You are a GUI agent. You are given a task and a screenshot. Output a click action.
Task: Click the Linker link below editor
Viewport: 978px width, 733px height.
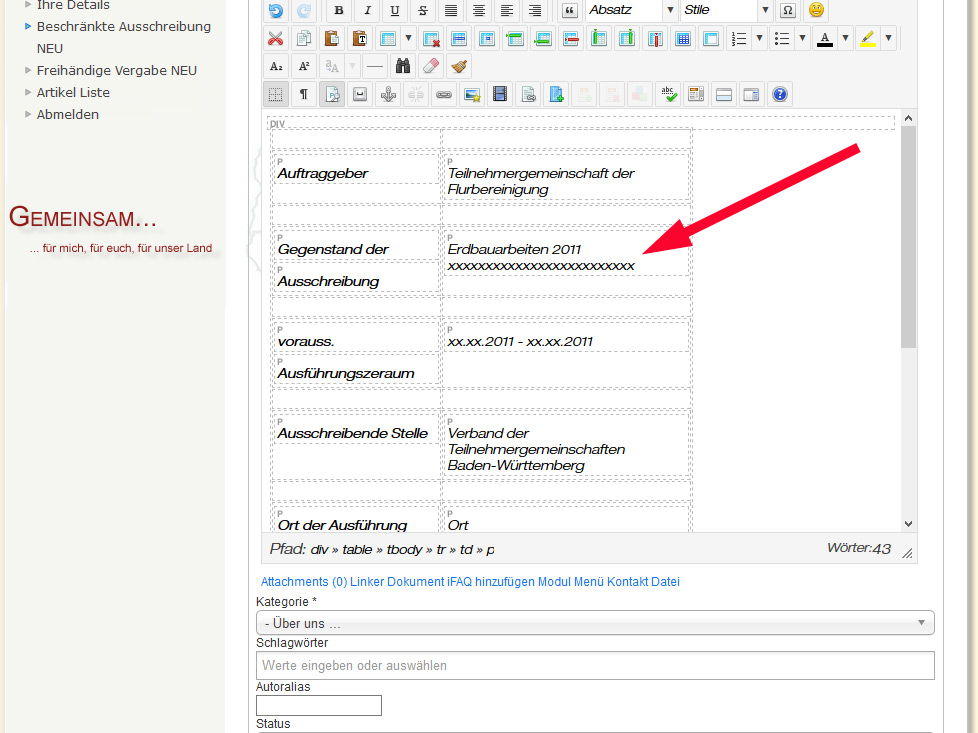click(x=367, y=581)
